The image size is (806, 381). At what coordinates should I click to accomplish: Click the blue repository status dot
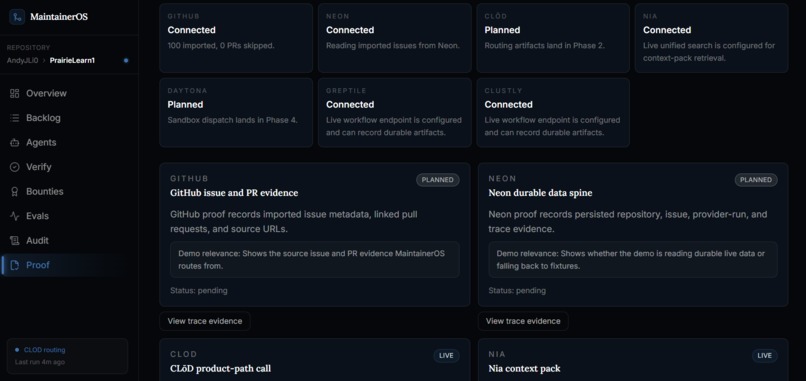tap(126, 61)
